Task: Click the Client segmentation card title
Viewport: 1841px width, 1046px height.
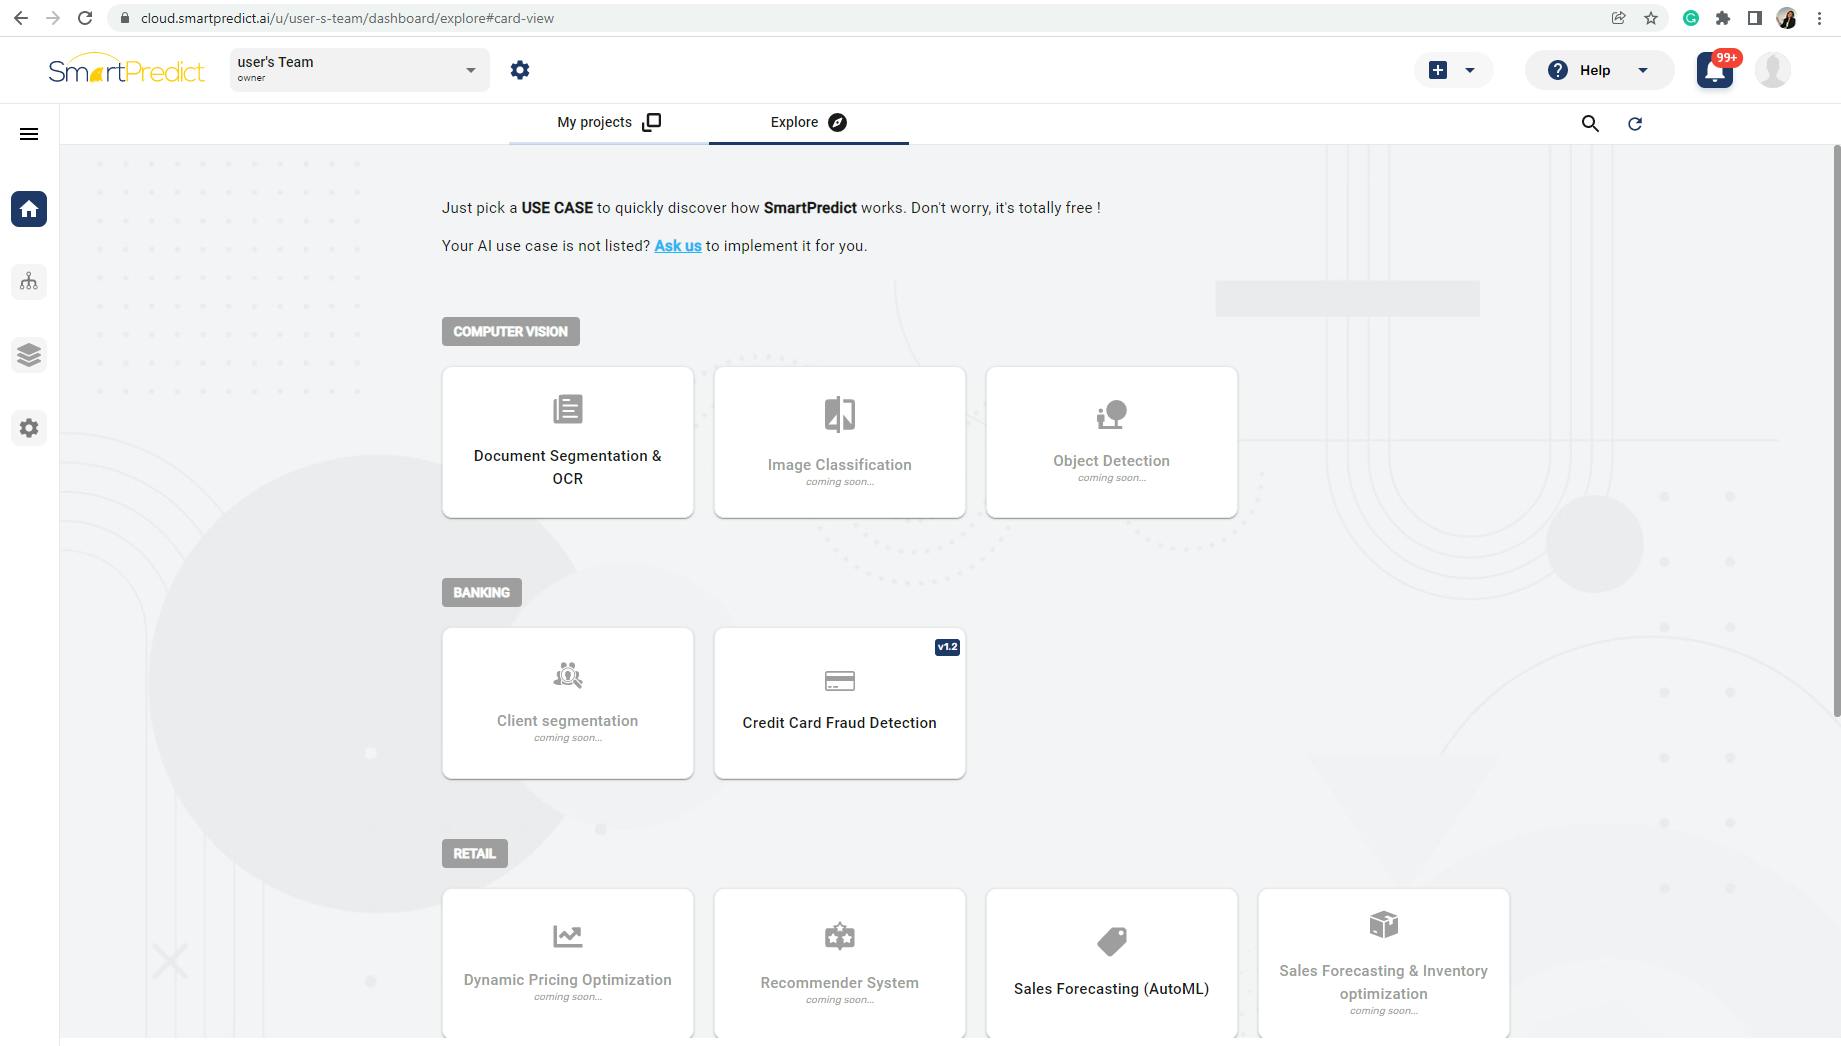Action: [x=568, y=721]
